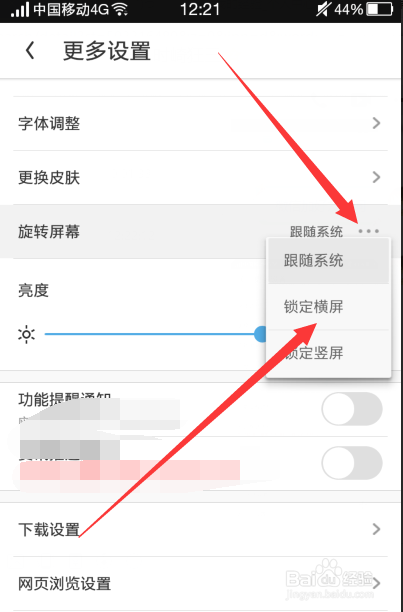The width and height of the screenshot is (403, 612).
Task: Tap the signal strength bars icon
Action: (x=20, y=9)
